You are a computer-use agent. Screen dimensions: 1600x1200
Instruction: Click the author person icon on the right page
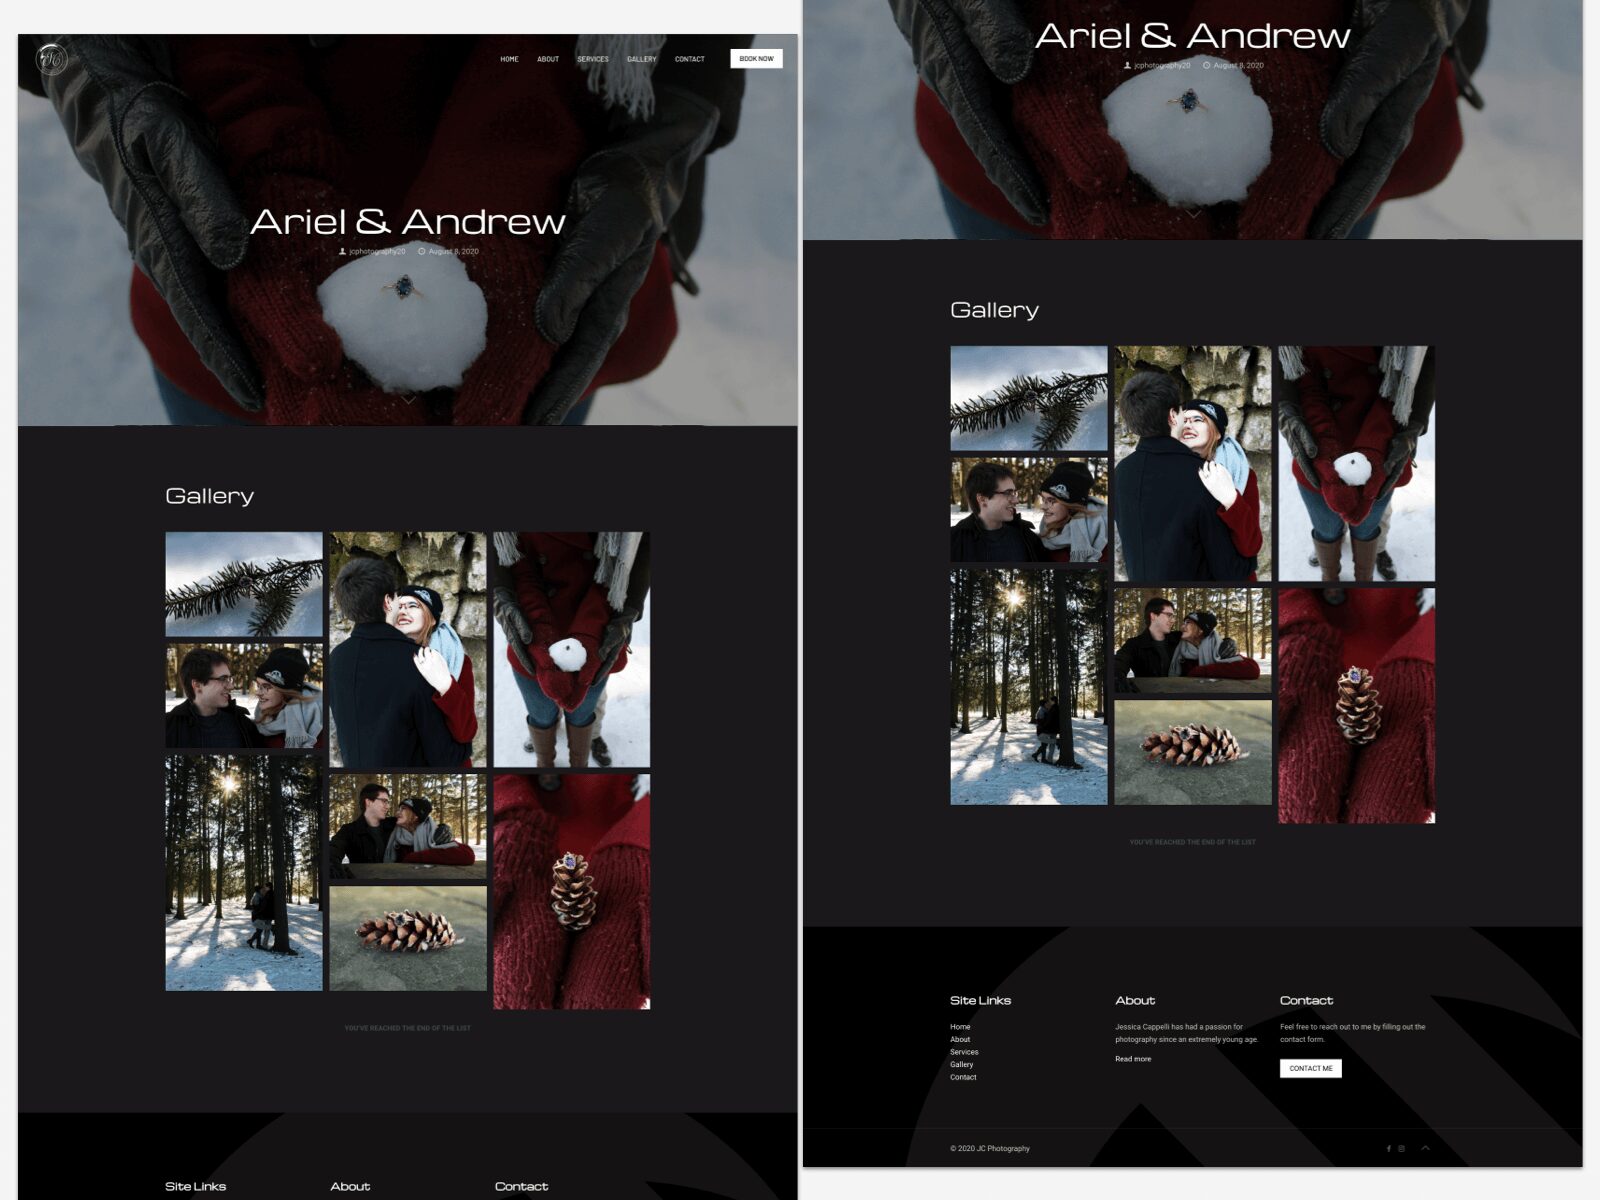(x=1127, y=66)
